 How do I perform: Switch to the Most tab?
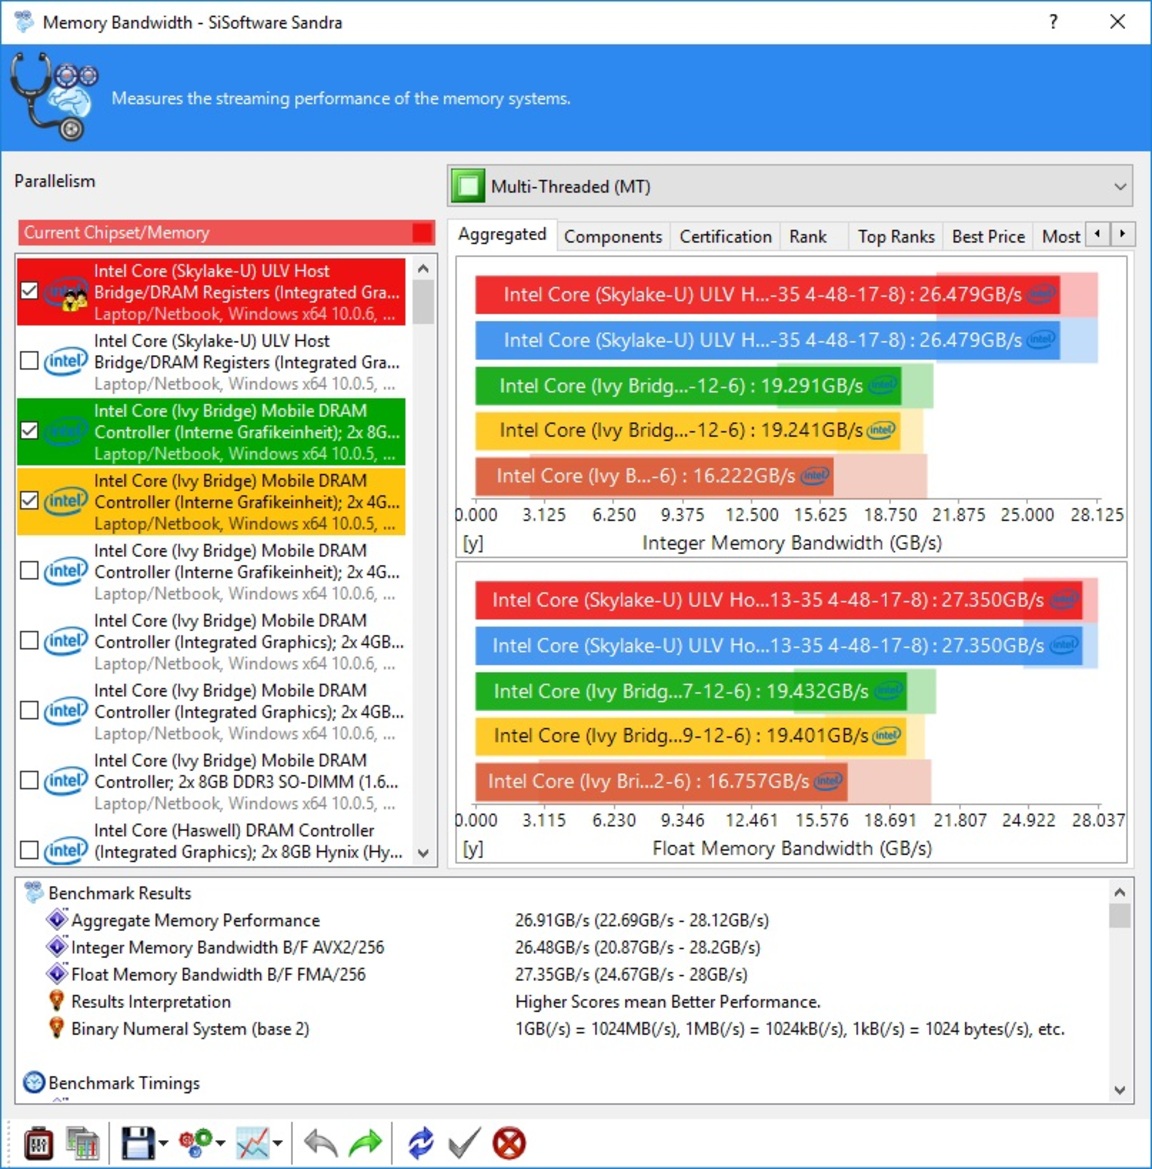point(1060,236)
